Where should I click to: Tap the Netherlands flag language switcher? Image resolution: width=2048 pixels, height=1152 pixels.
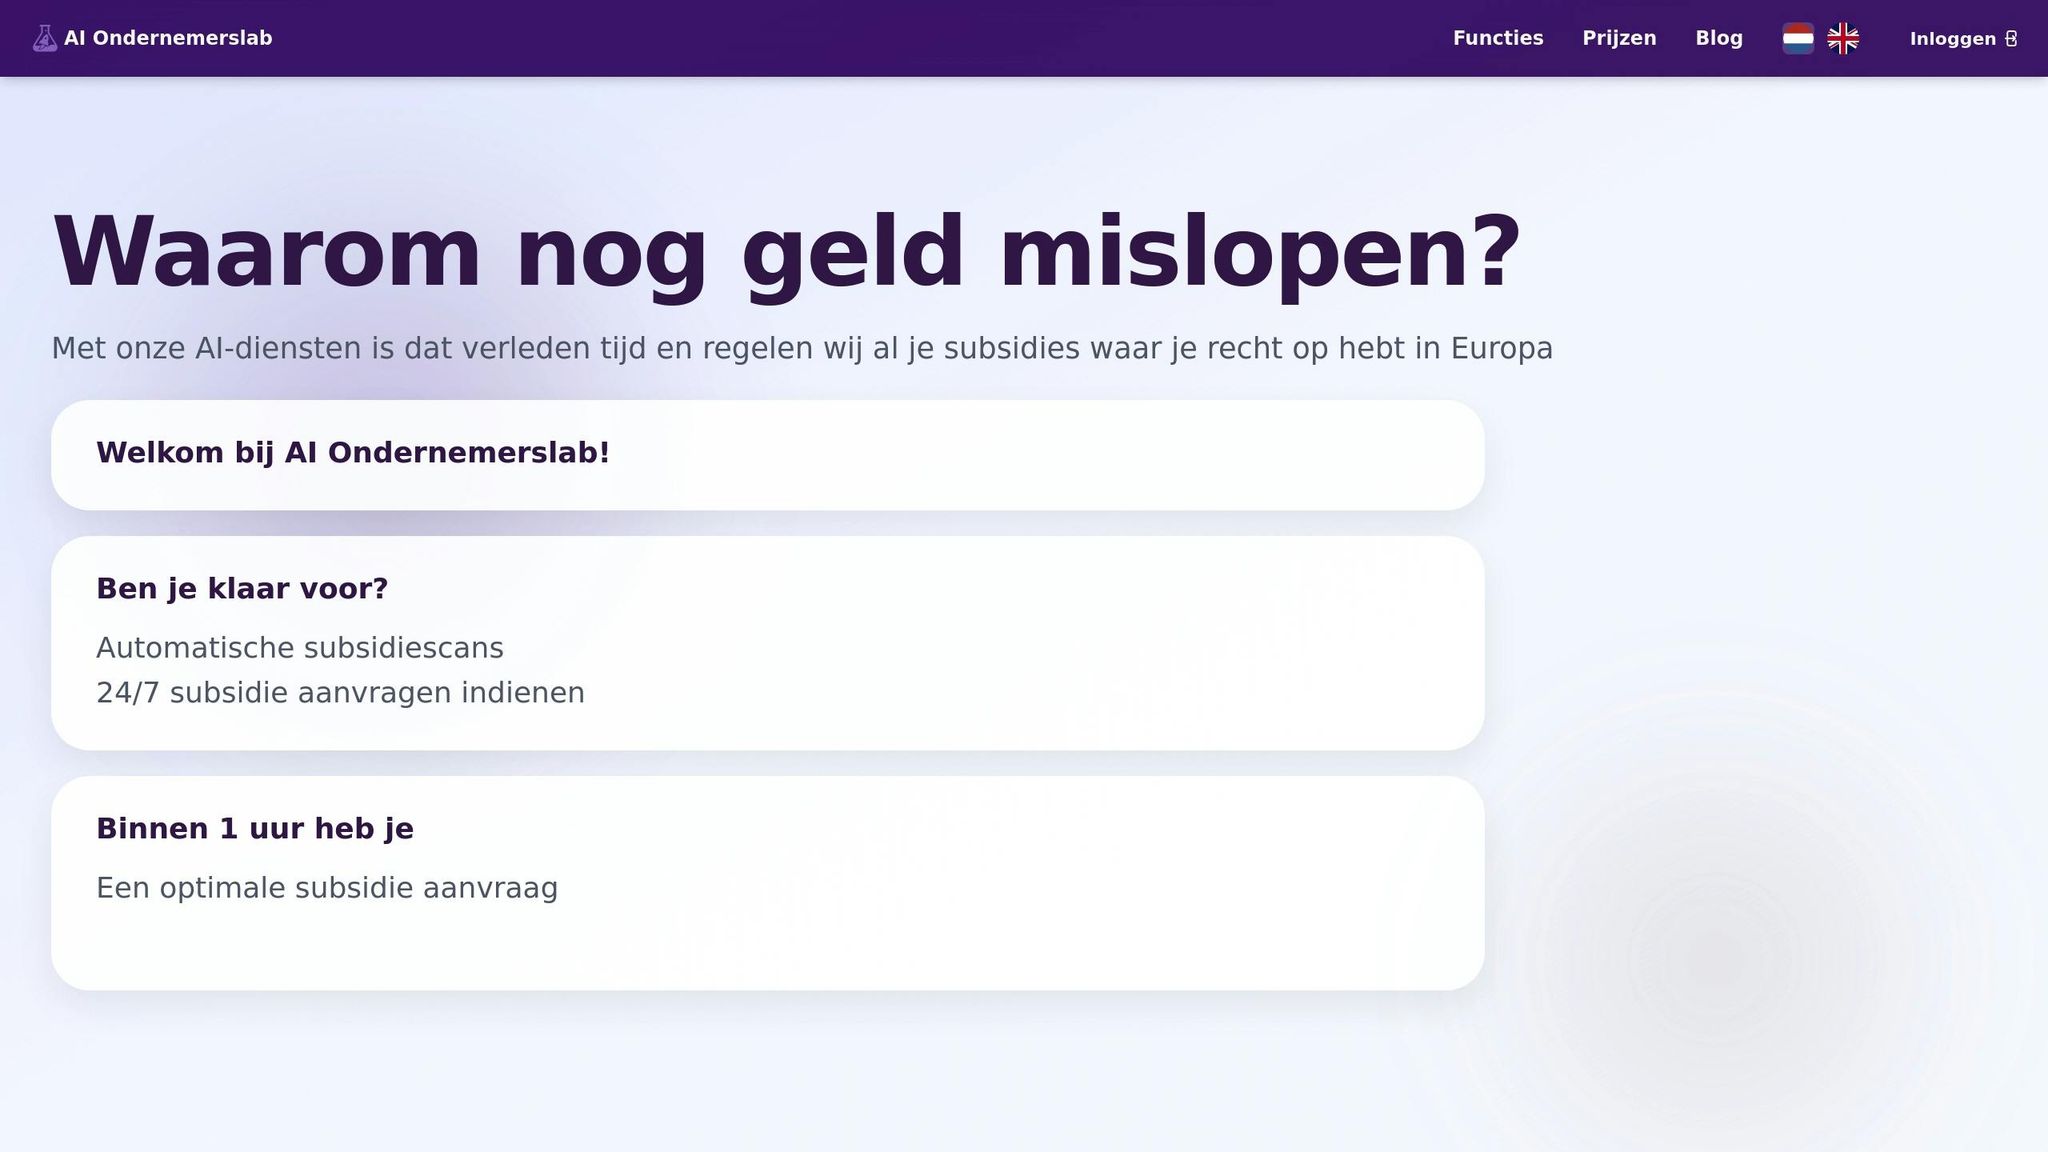(1799, 37)
